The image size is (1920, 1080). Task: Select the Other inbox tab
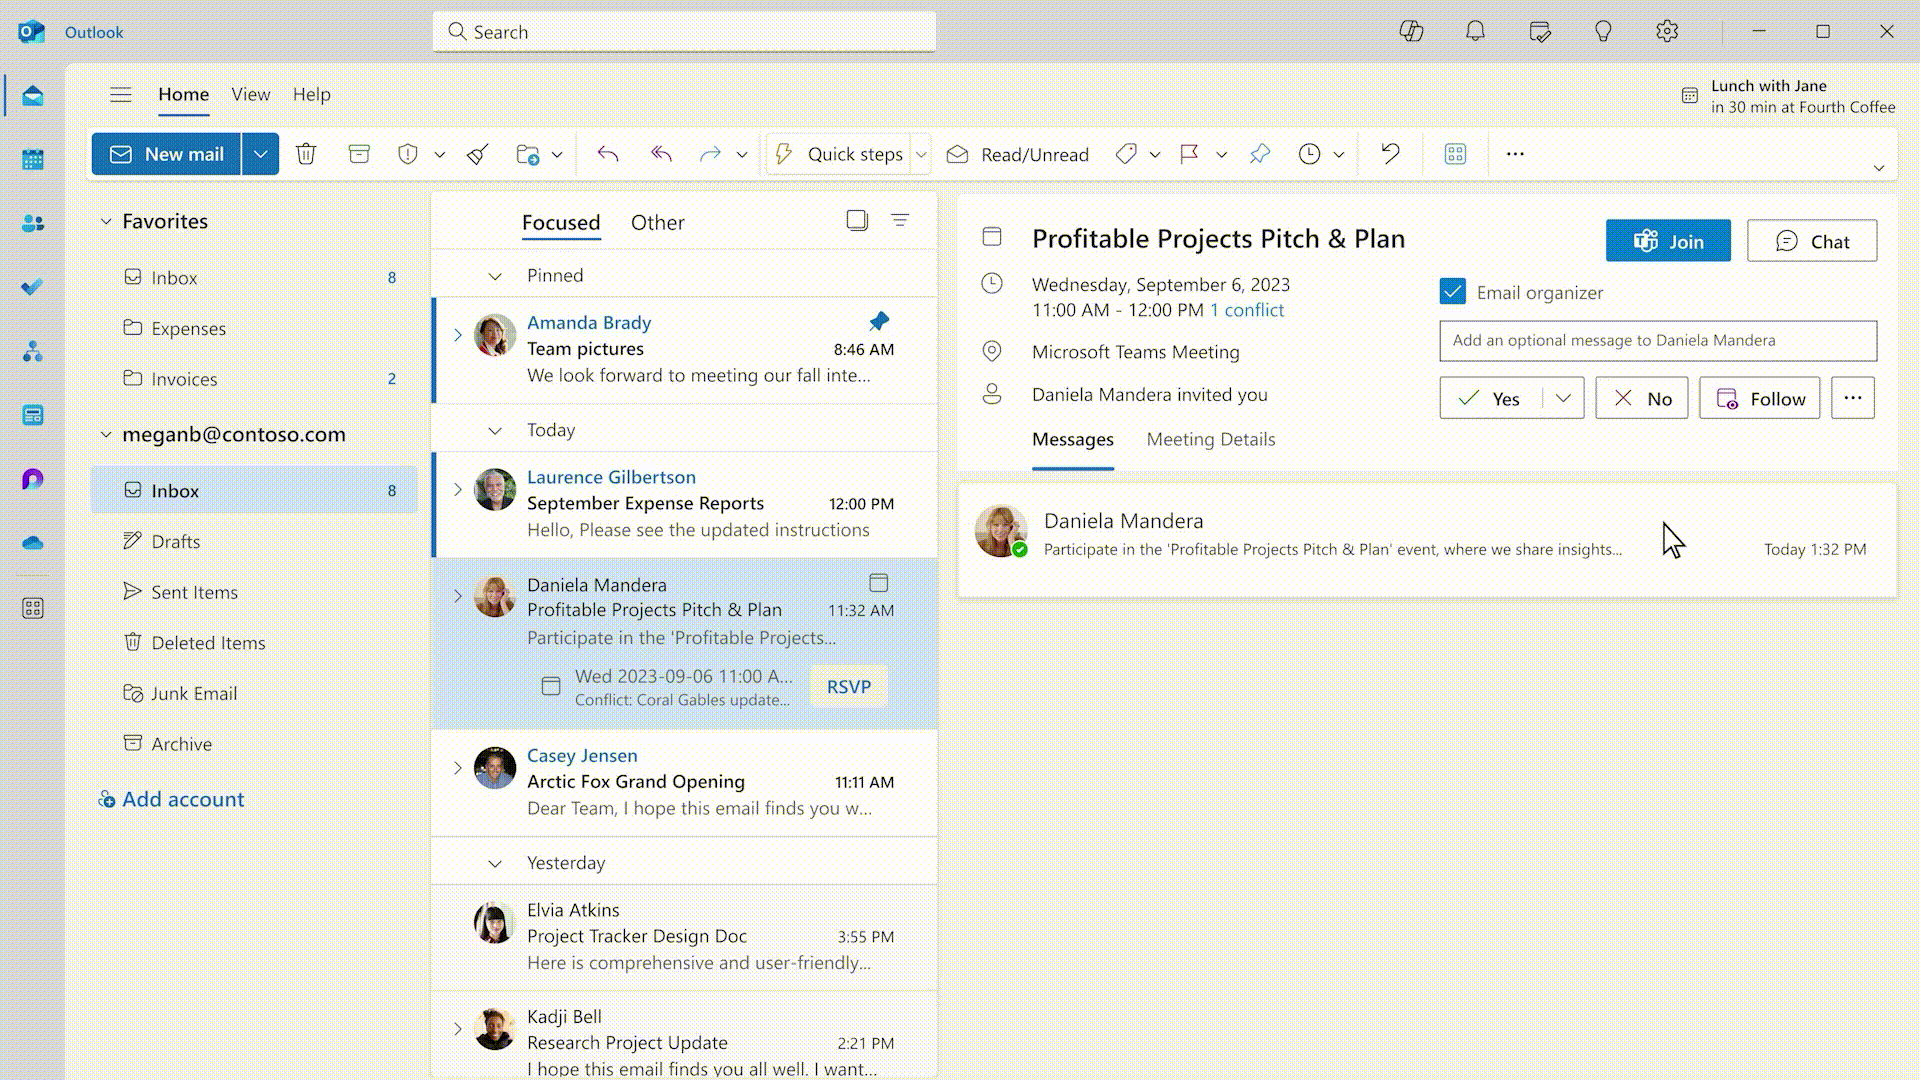tap(657, 222)
